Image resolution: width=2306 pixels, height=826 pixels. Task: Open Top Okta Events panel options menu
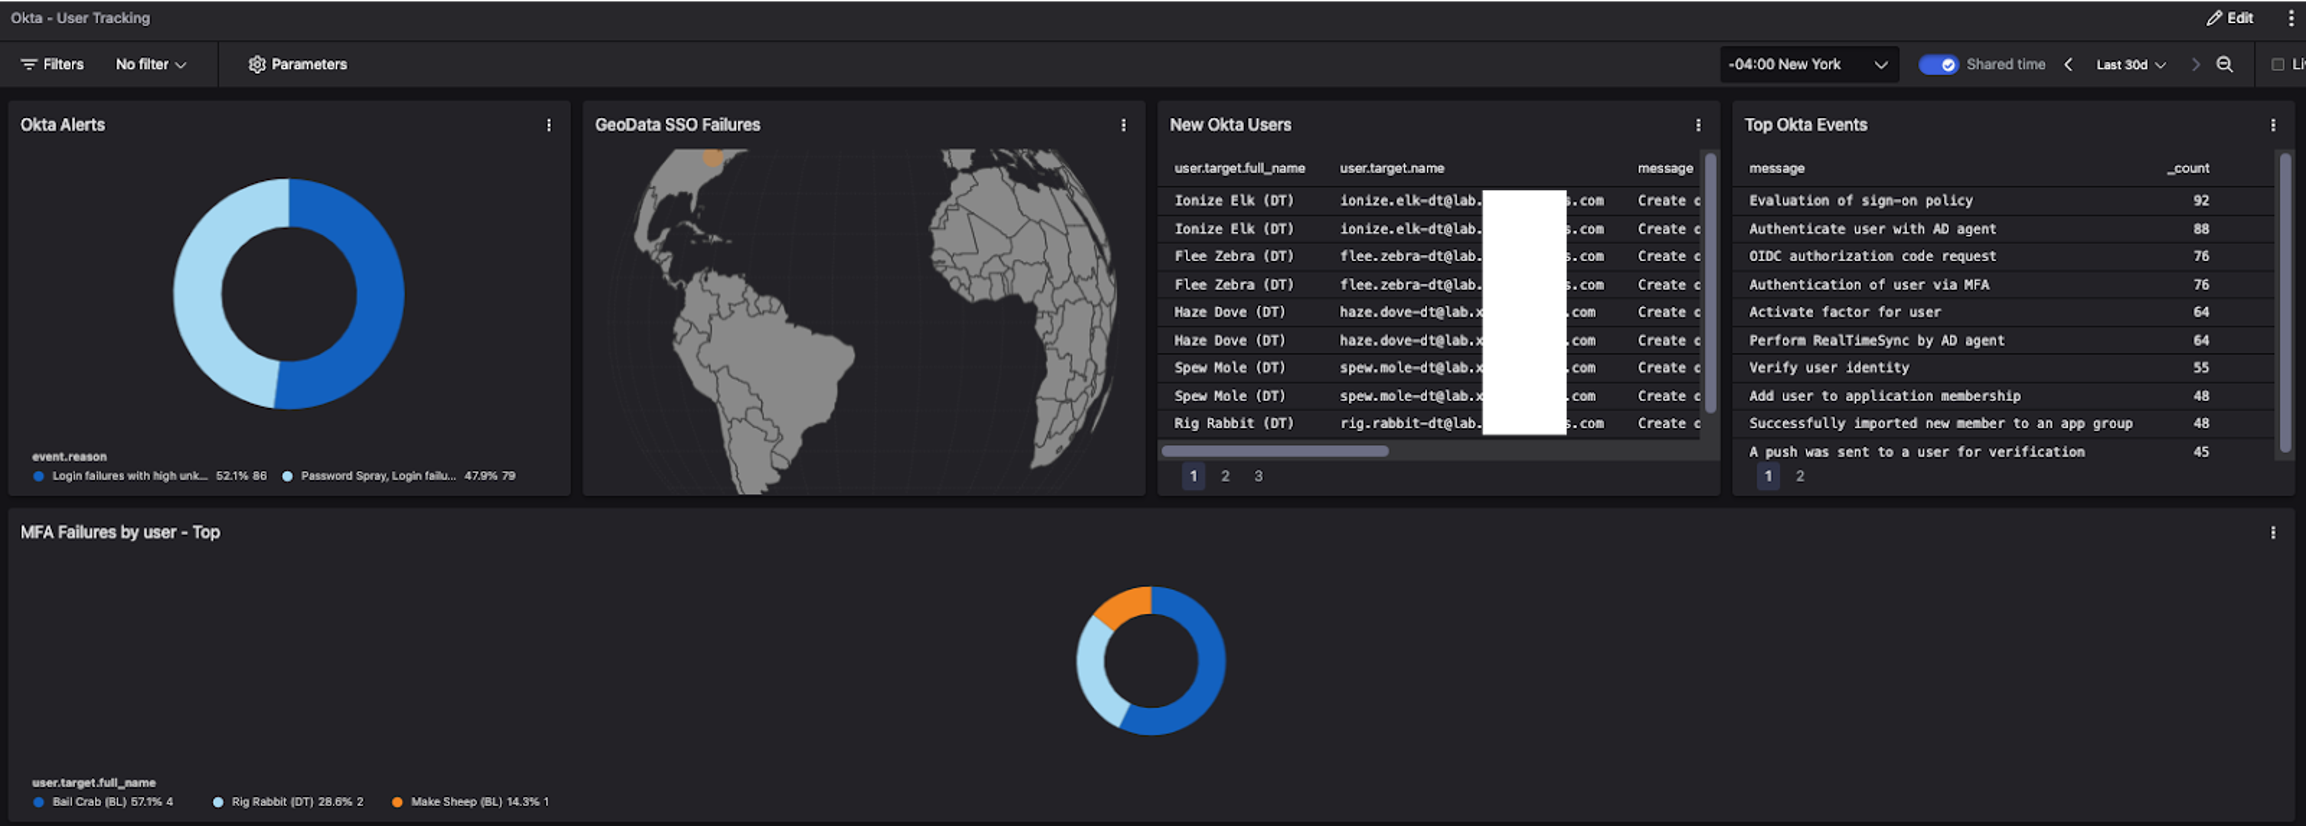click(x=2273, y=125)
